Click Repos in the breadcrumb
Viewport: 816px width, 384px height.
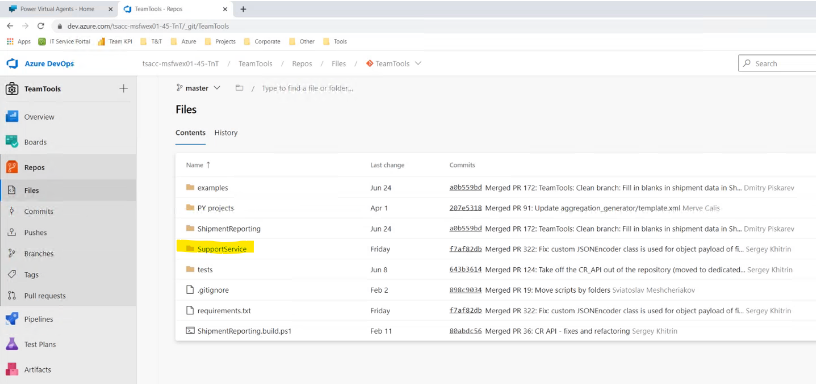click(302, 63)
